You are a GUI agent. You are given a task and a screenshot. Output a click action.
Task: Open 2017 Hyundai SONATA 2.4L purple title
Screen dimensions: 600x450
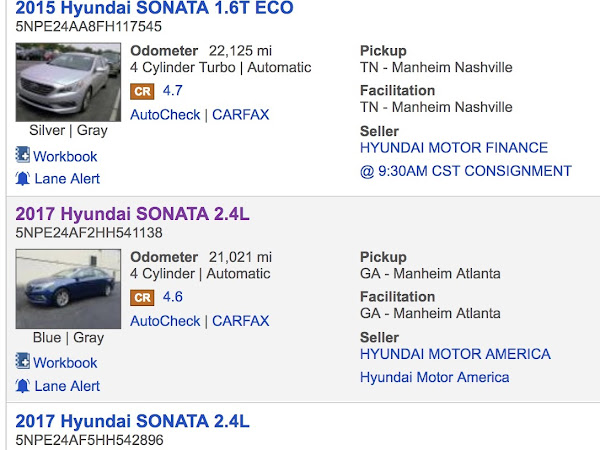tap(132, 213)
